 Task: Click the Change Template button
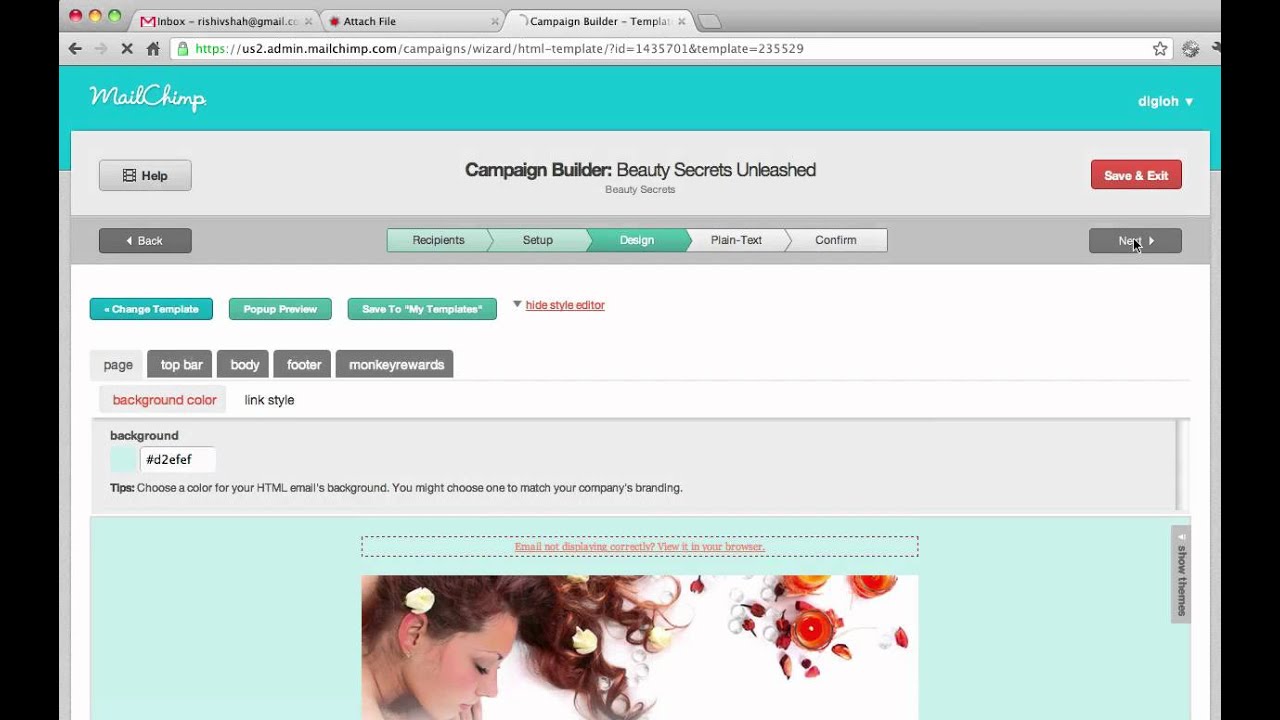(151, 309)
